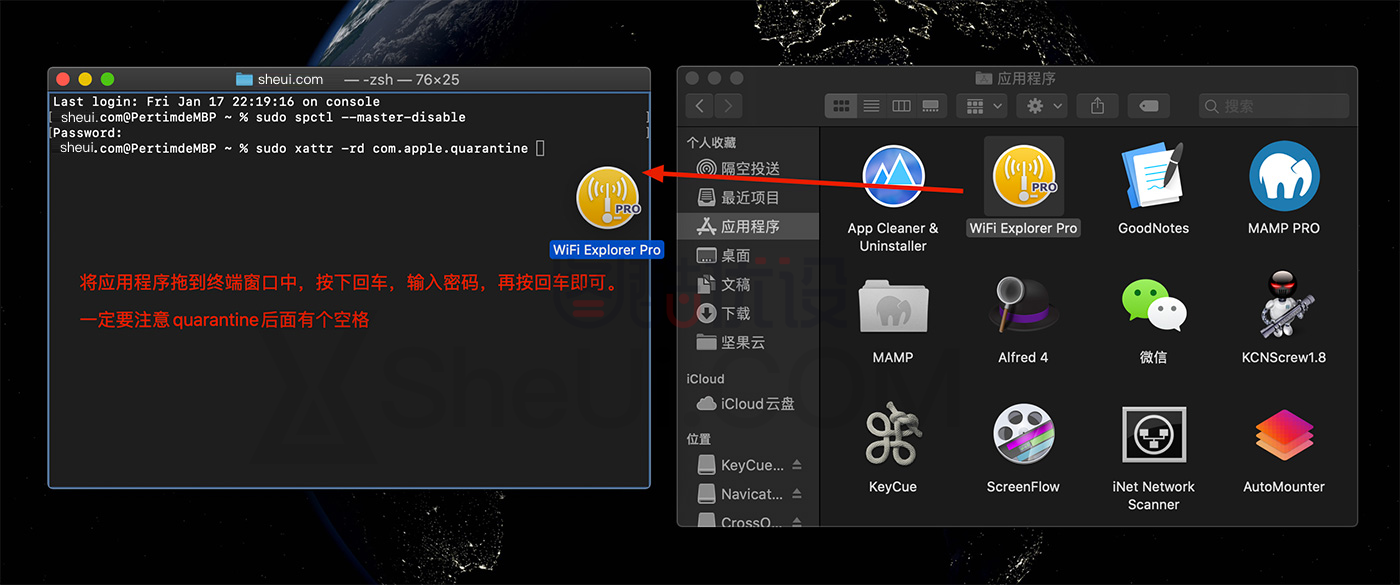Click the folder proxy icon in Terminal title
The height and width of the screenshot is (585, 1400).
point(244,79)
